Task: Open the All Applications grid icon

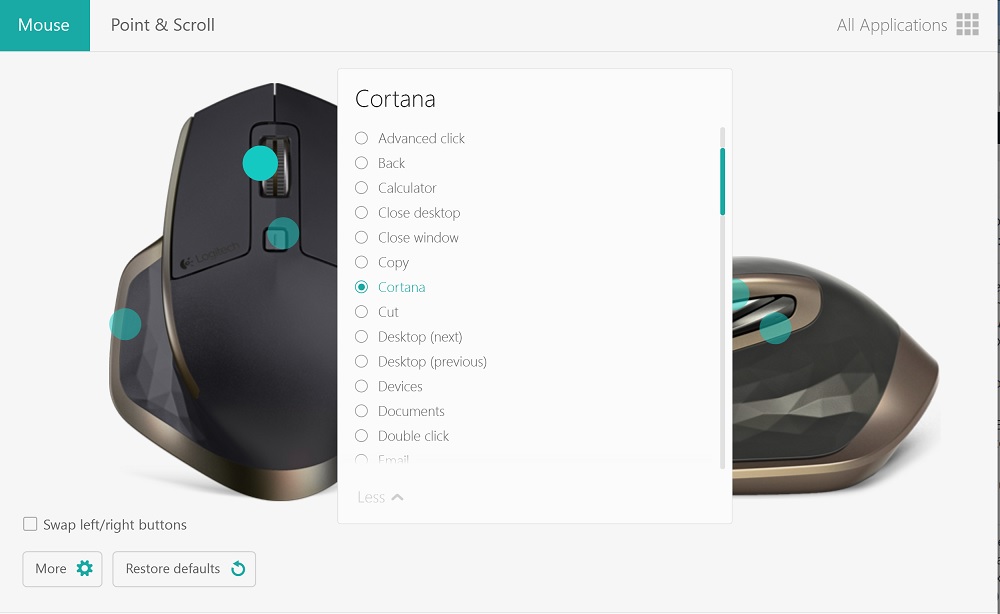Action: [x=967, y=24]
